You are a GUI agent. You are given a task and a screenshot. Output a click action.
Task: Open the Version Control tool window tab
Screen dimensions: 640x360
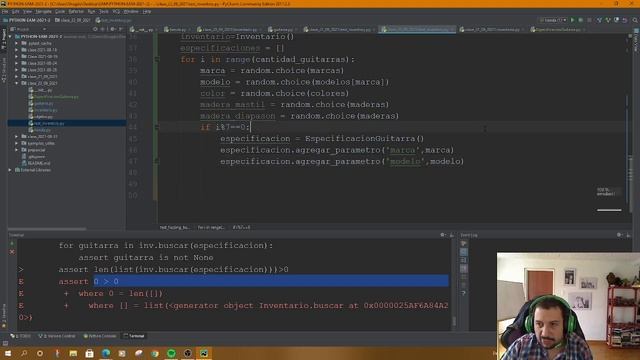(57, 336)
